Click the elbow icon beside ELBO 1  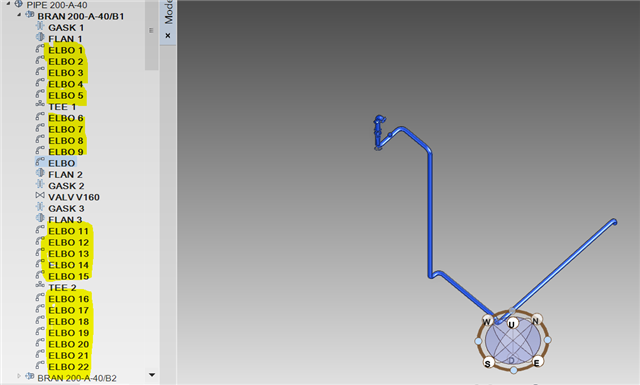point(40,49)
